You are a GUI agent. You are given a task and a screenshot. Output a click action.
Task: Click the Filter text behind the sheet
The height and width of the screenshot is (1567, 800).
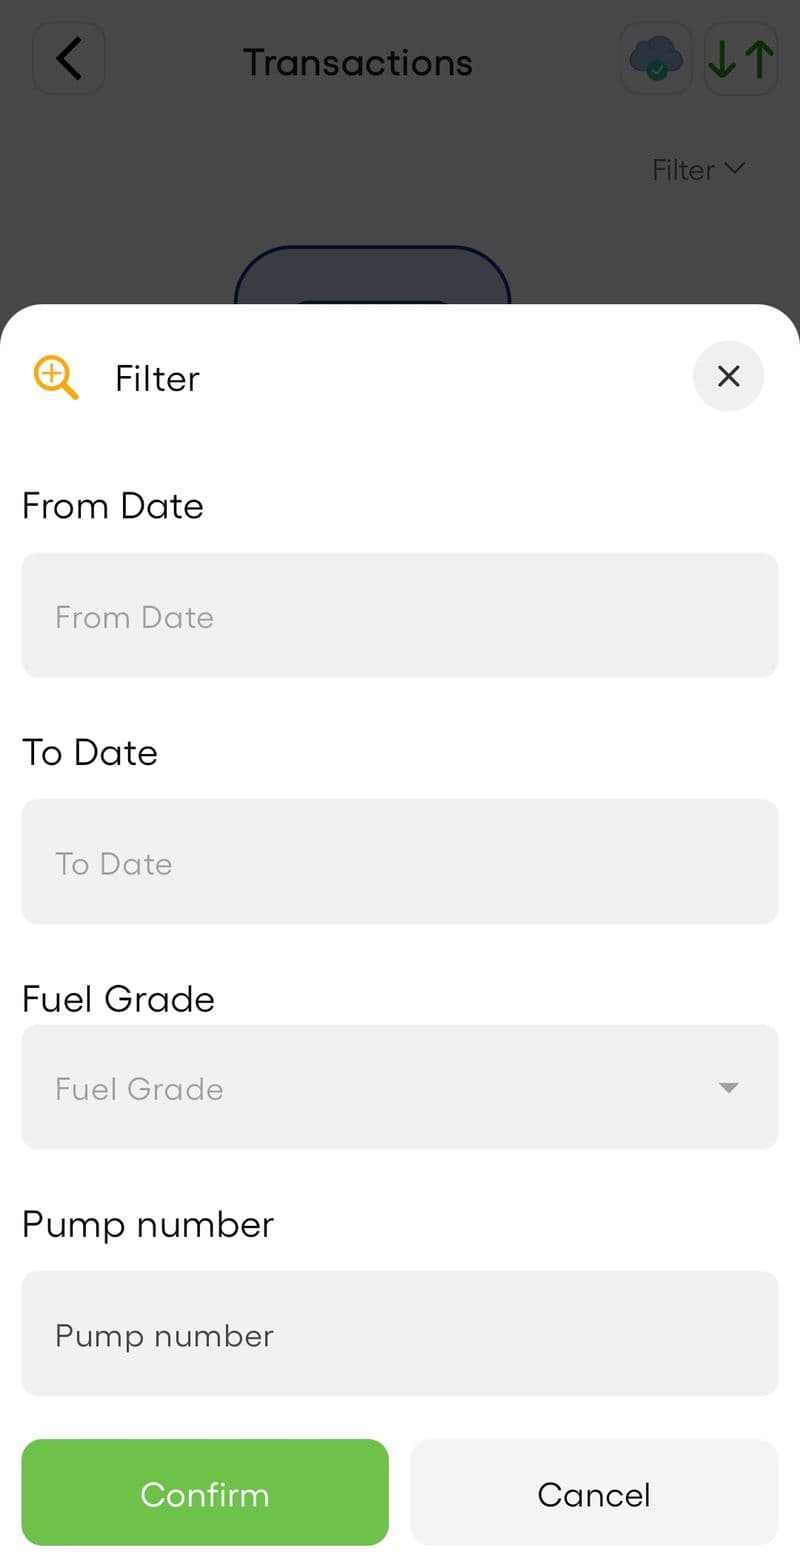click(683, 170)
